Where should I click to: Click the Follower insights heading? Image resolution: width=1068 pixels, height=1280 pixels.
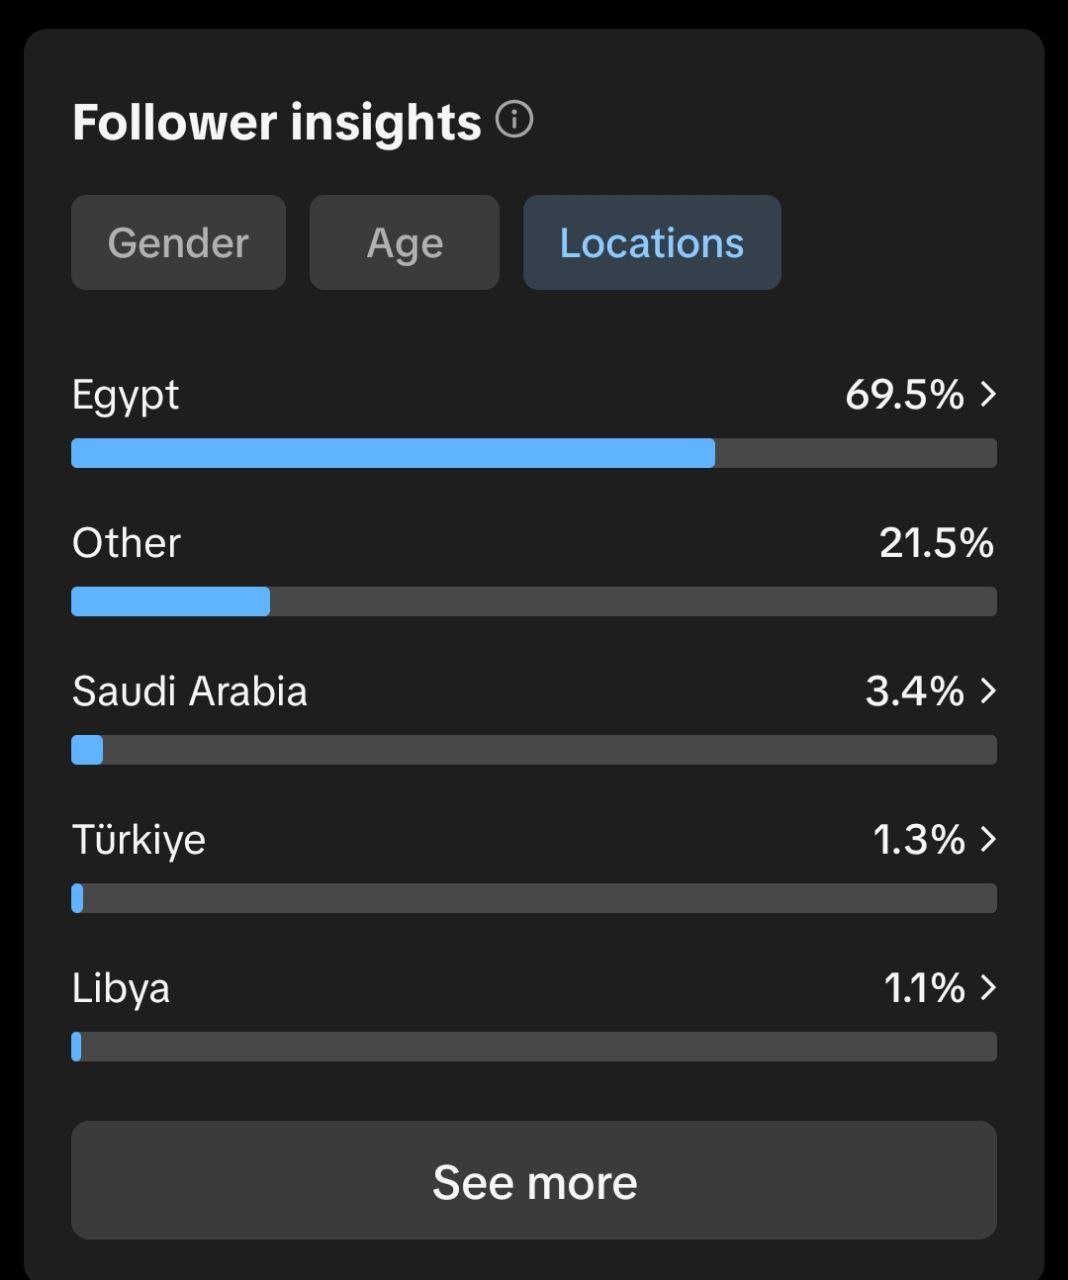(276, 122)
